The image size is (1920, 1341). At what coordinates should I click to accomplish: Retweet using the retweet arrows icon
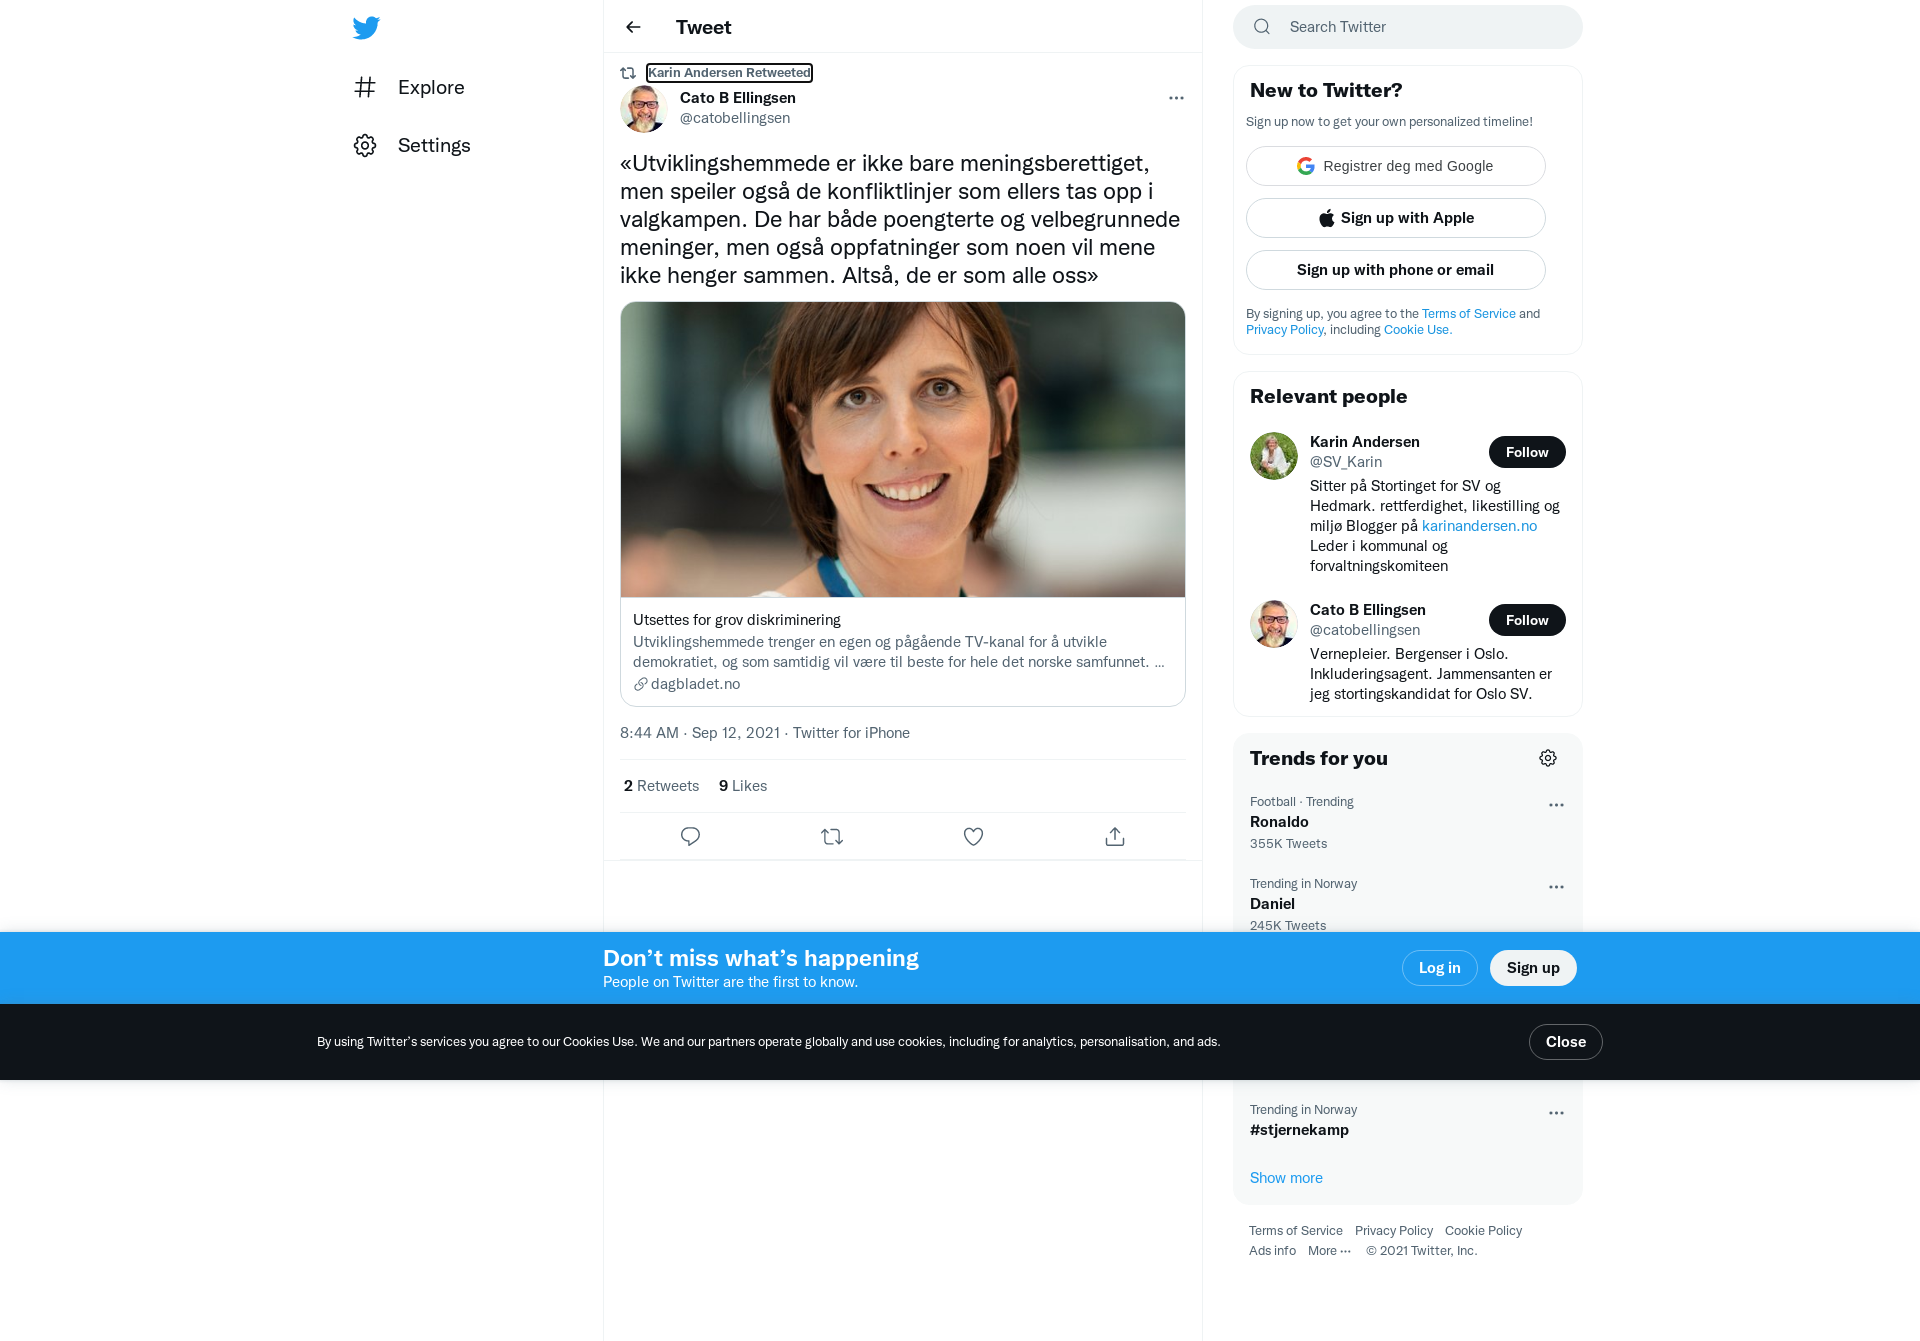[x=832, y=836]
